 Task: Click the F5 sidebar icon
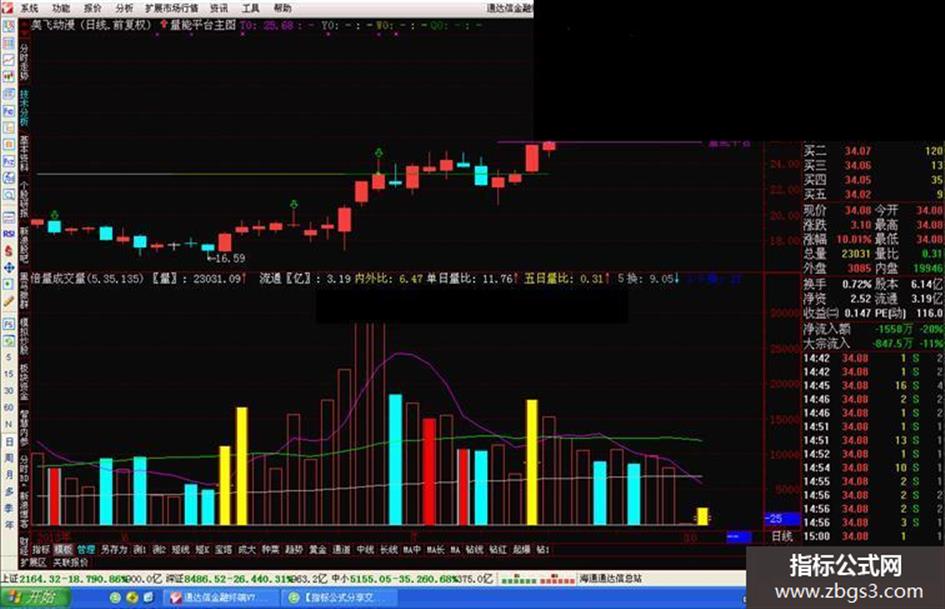(8, 324)
